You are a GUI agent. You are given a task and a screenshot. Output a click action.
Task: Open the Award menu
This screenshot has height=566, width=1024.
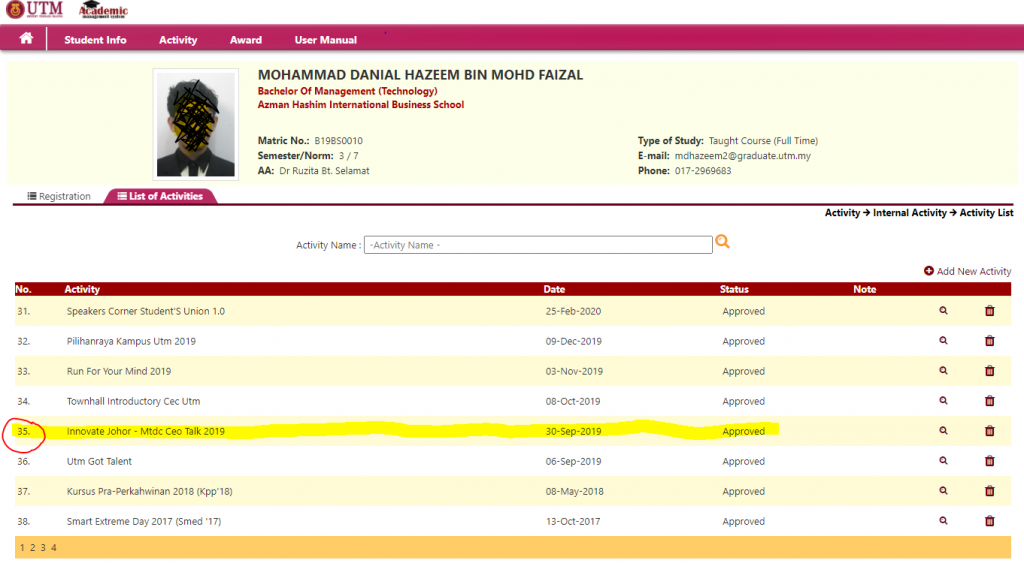tap(246, 40)
